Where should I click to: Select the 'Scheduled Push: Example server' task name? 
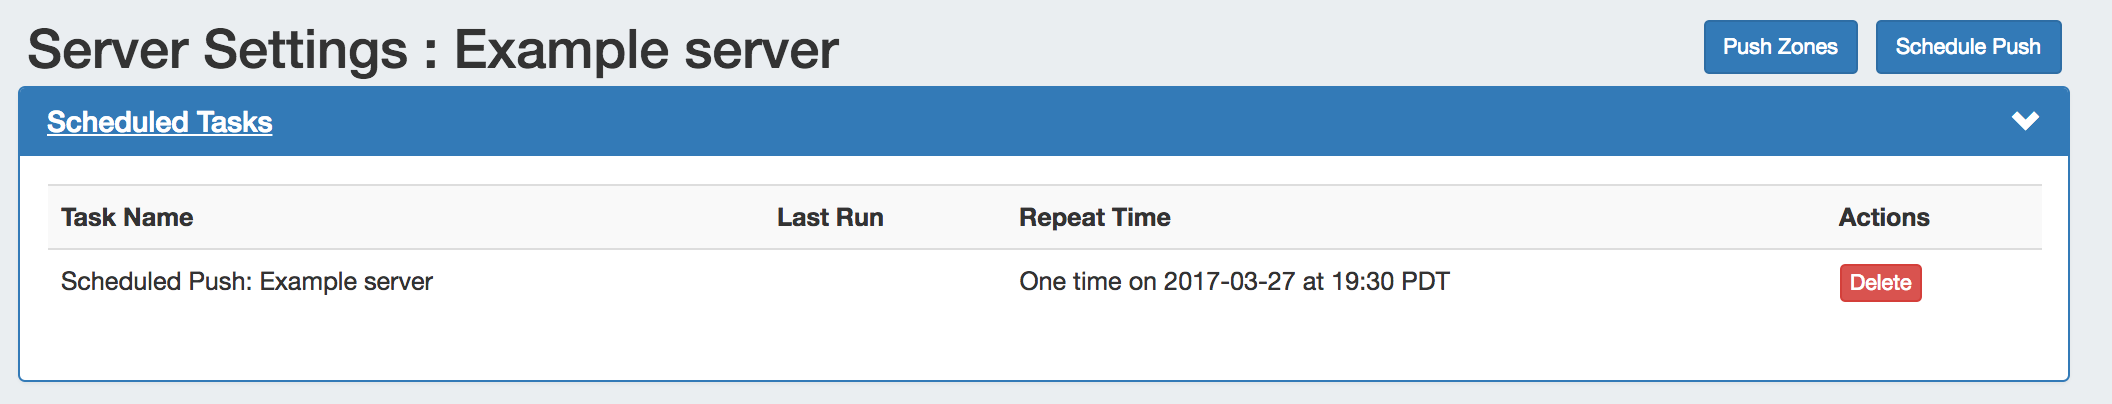[246, 282]
